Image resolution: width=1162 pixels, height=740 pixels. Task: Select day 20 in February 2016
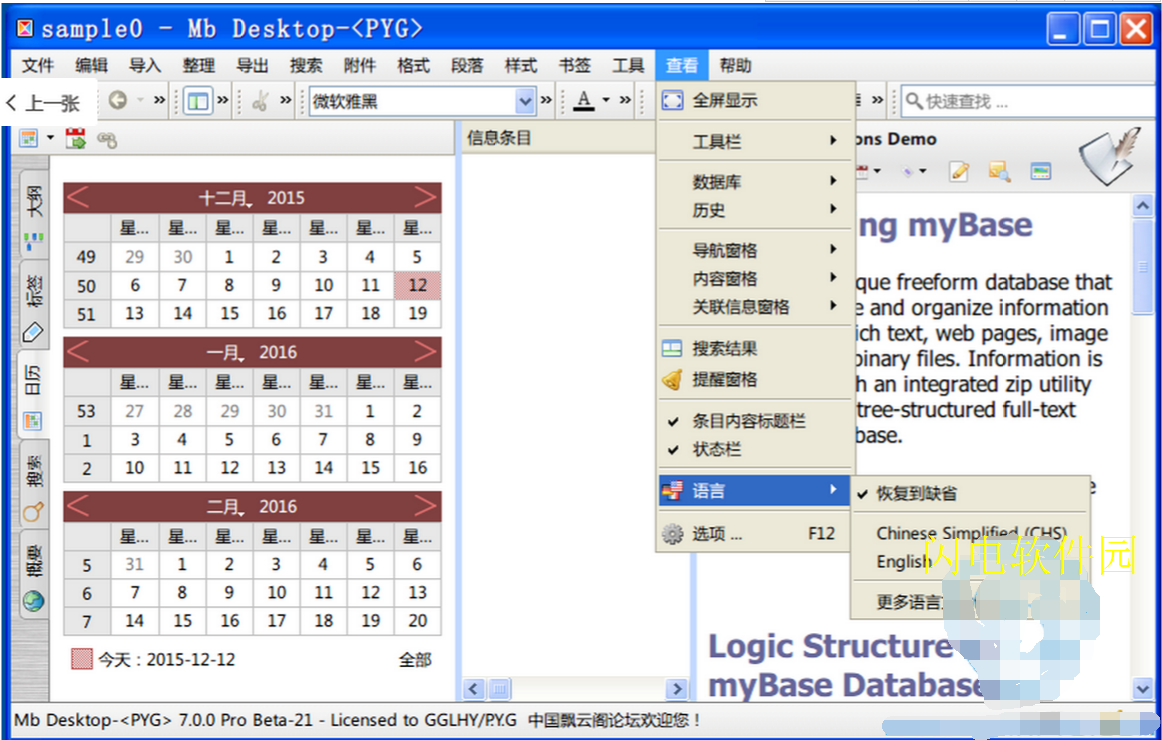[x=417, y=621]
